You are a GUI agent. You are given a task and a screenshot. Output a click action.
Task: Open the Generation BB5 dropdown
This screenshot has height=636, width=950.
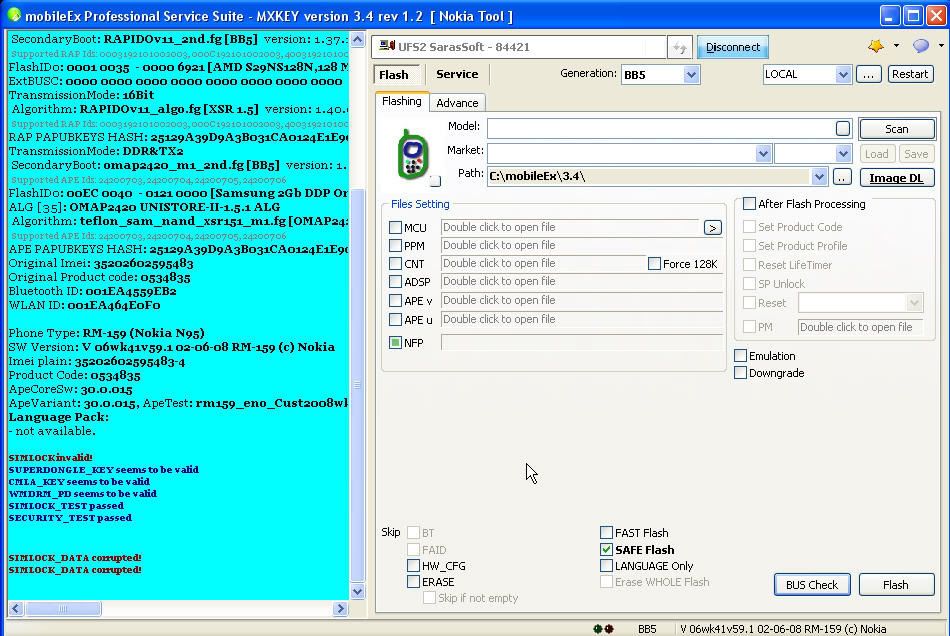(x=691, y=75)
